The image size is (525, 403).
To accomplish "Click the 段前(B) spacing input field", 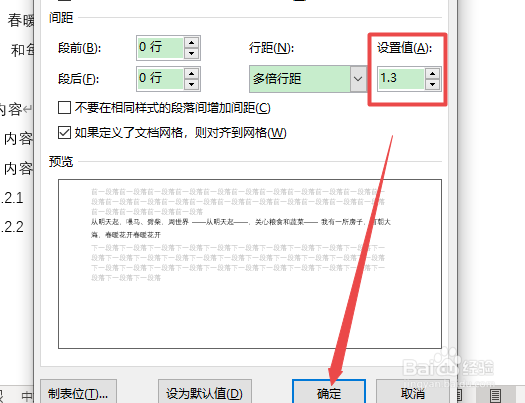I will [x=160, y=48].
